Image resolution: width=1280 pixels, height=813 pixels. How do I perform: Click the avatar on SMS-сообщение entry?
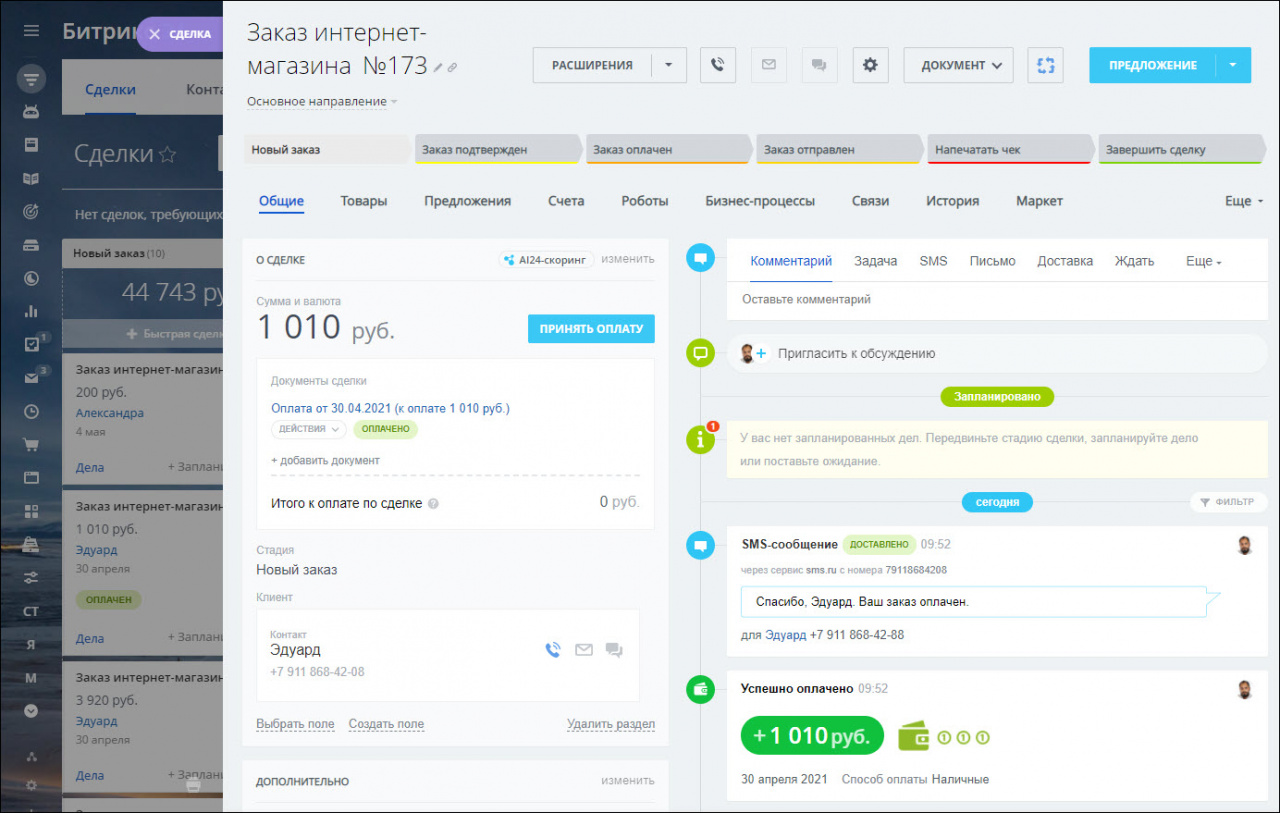tap(1244, 545)
